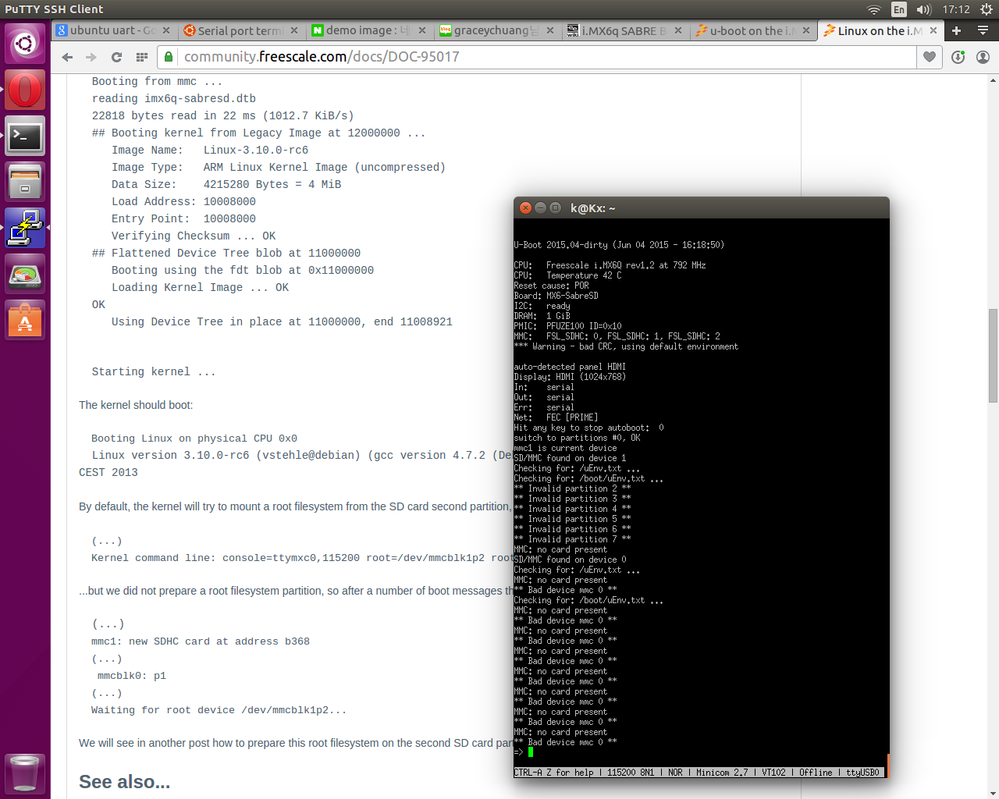Open a new browser tab
999x799 pixels.
pos(956,31)
